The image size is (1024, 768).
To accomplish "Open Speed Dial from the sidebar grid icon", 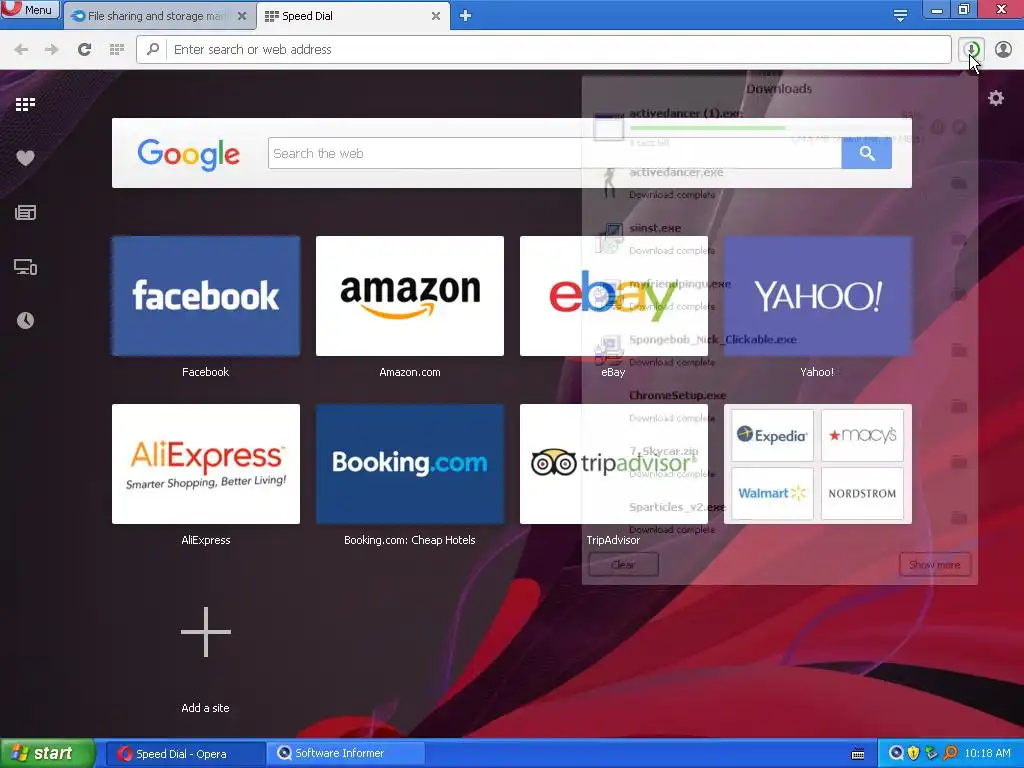I will [x=25, y=104].
